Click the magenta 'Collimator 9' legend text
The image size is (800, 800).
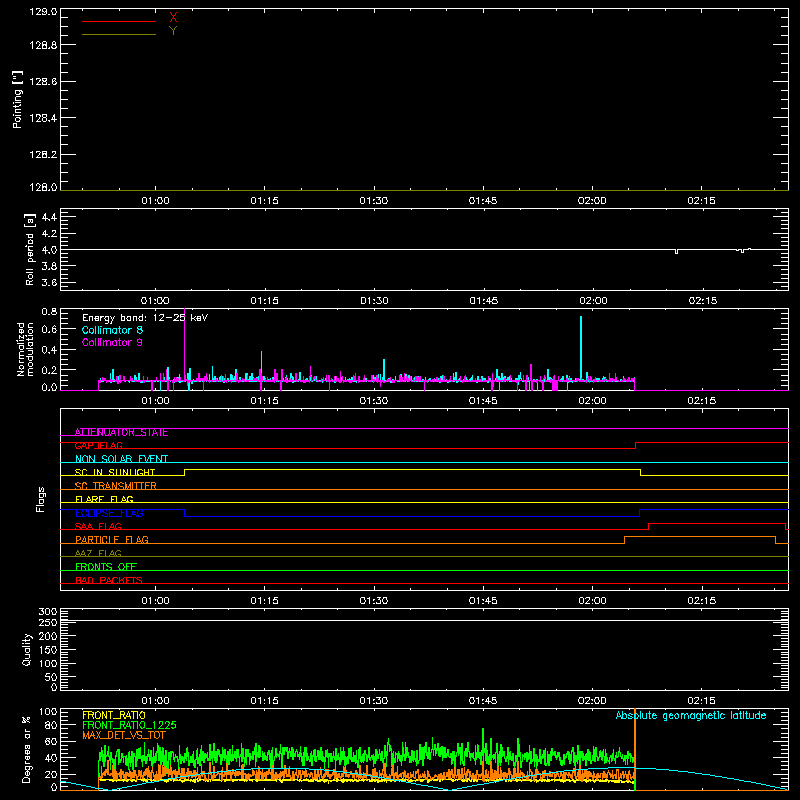click(112, 342)
